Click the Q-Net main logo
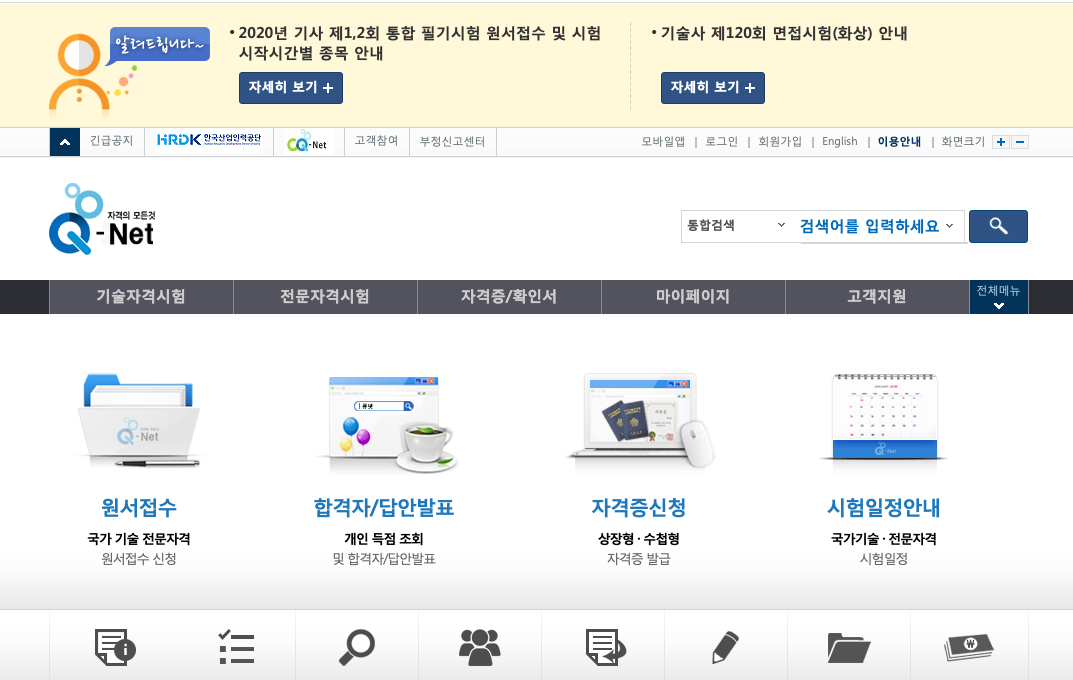This screenshot has width=1073, height=680. point(103,219)
